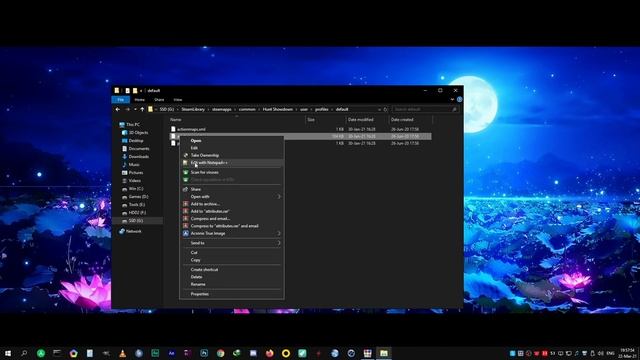Open Network in the navigation pane
This screenshot has height=360, width=640.
133,231
